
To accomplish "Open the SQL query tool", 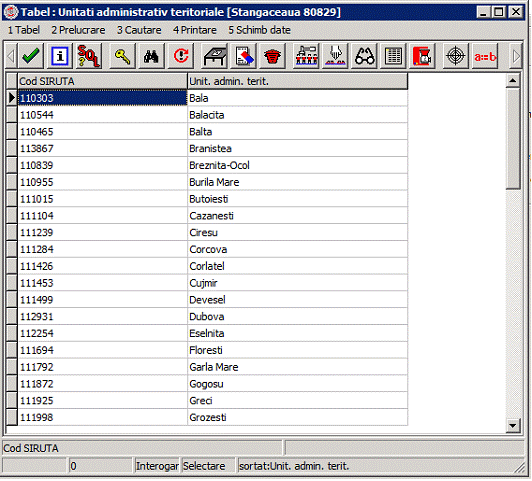I will pyautogui.click(x=89, y=56).
